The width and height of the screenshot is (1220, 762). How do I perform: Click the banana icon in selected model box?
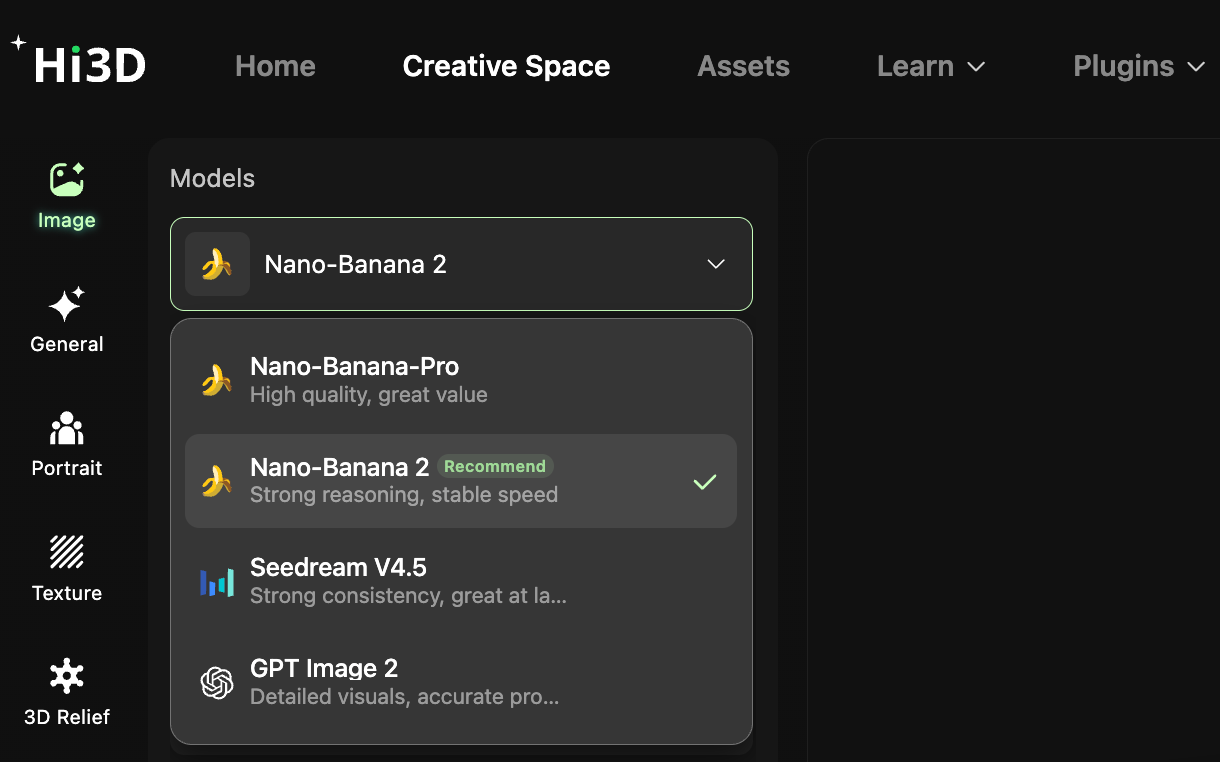(x=217, y=264)
